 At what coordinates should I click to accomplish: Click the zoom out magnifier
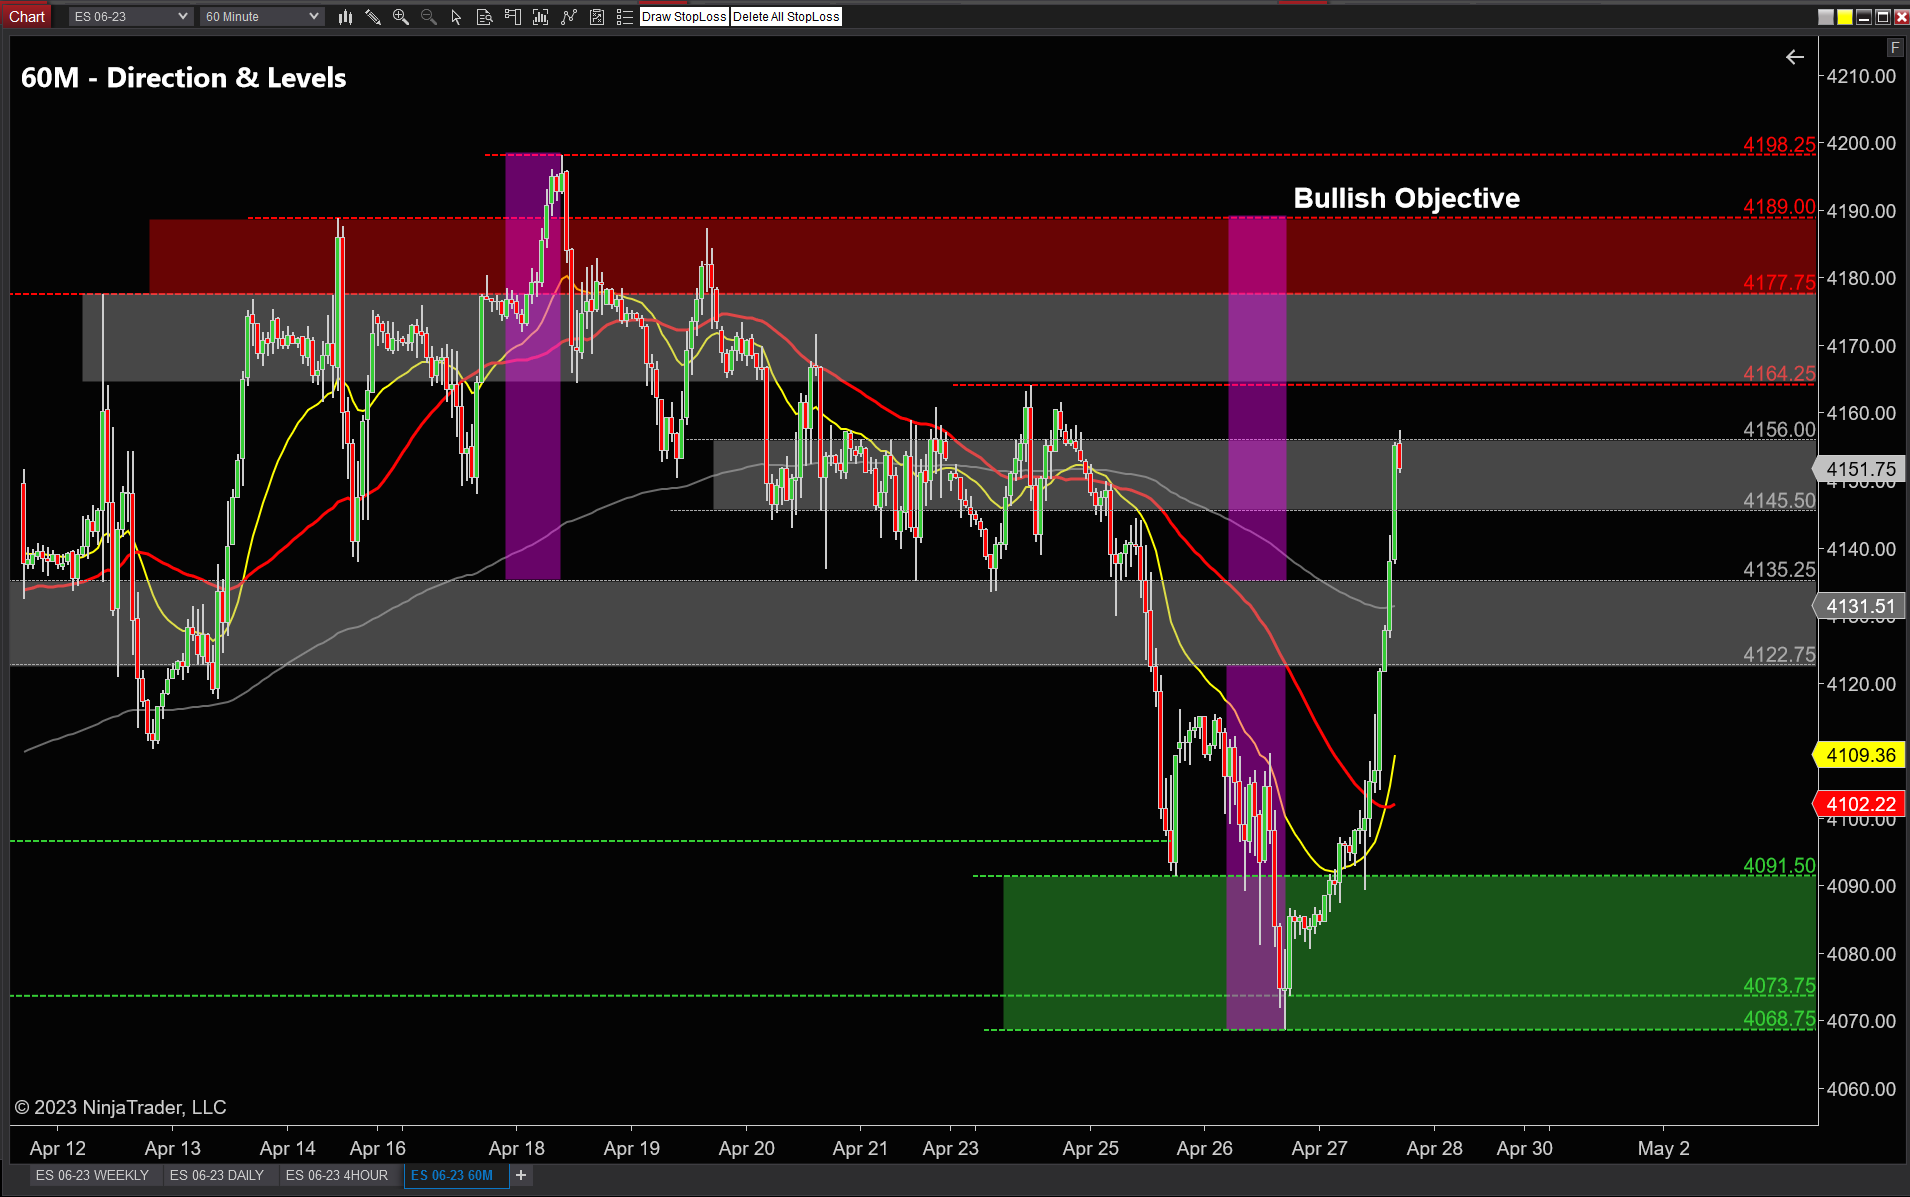click(x=429, y=17)
